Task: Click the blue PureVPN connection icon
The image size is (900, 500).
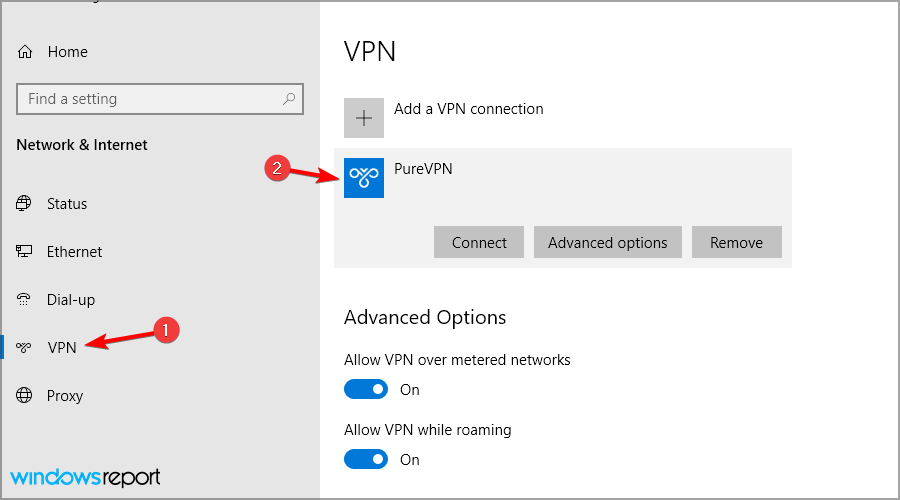Action: tap(364, 178)
